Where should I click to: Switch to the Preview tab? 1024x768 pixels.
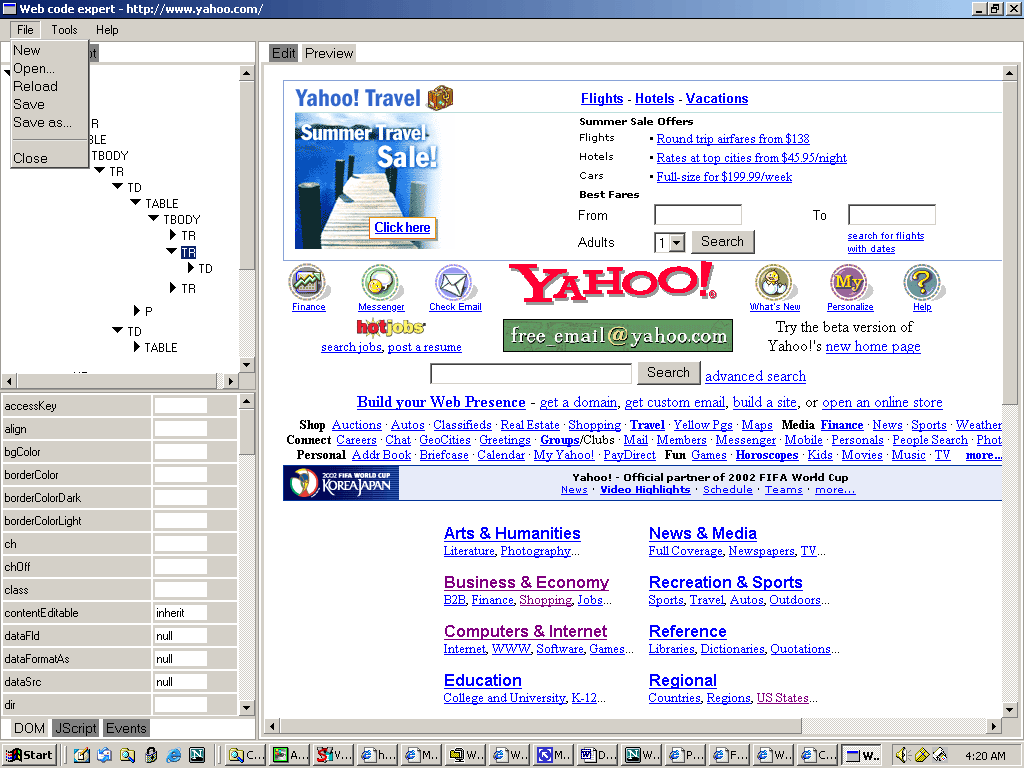point(328,53)
